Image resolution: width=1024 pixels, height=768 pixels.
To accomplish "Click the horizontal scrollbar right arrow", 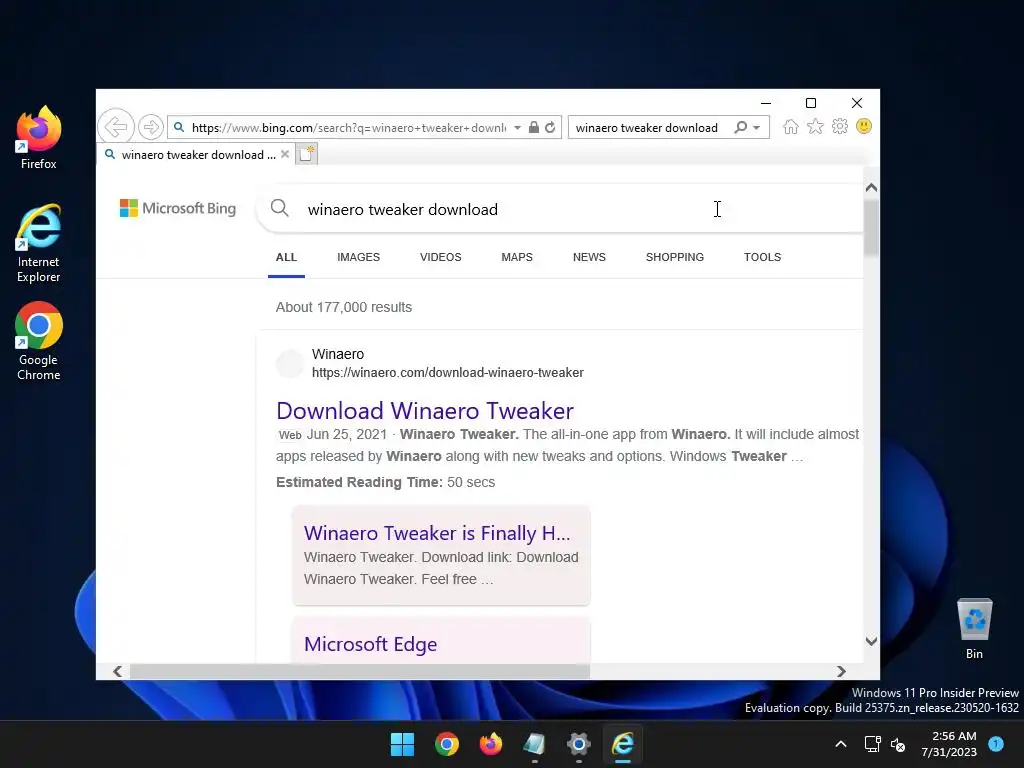I will (x=841, y=671).
